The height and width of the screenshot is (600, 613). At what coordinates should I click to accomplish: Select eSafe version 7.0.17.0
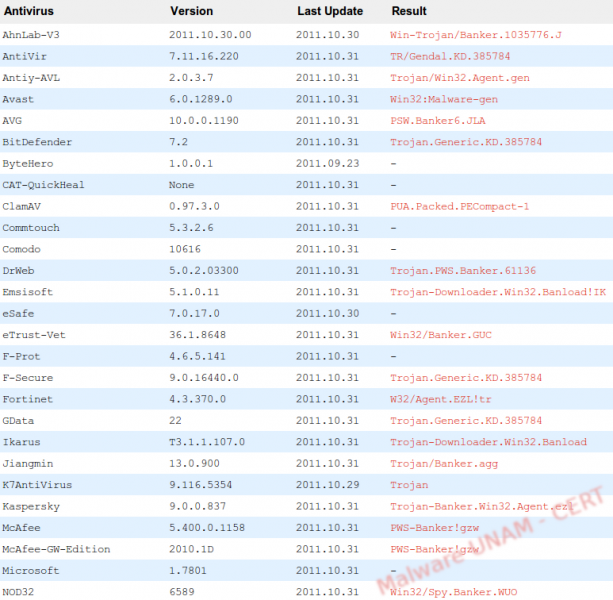(x=194, y=314)
